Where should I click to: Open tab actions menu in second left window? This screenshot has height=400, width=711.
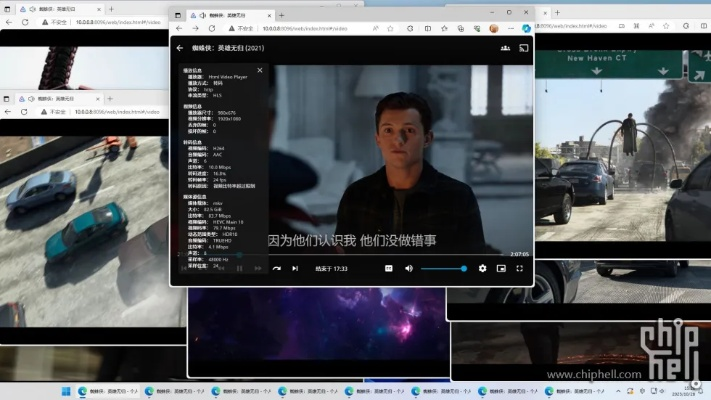(x=6, y=98)
